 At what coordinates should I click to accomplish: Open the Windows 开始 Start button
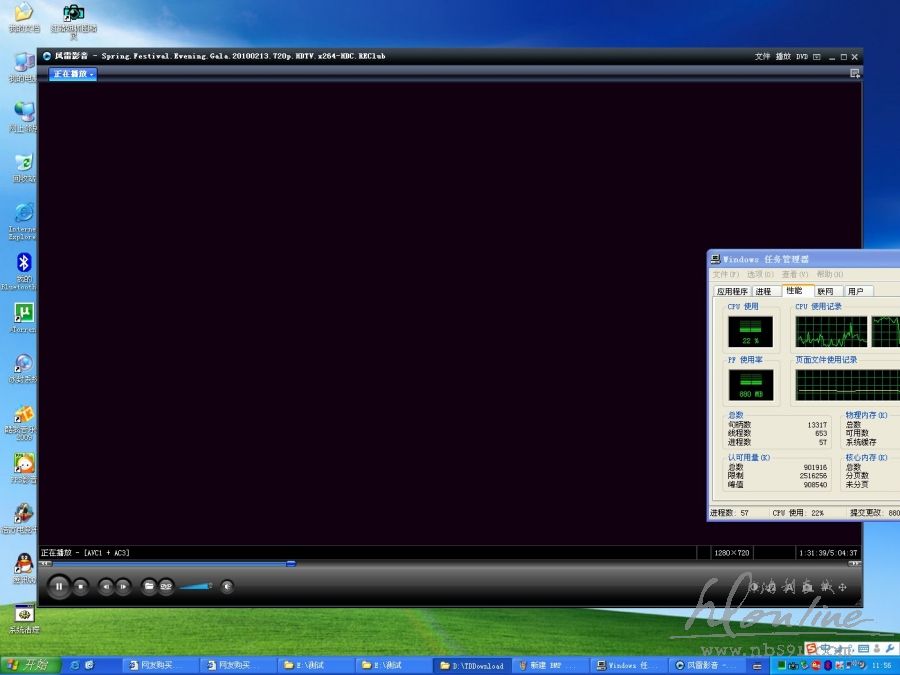pyautogui.click(x=28, y=665)
